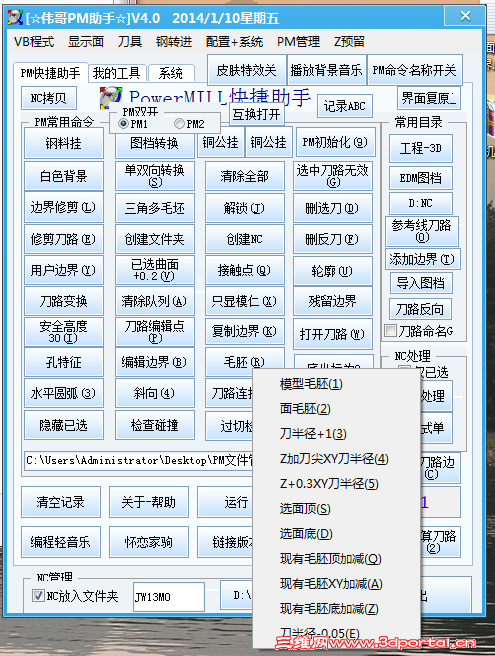
Task: Choose 模型毛胚(1) from the popup menu
Action: pyautogui.click(x=336, y=384)
